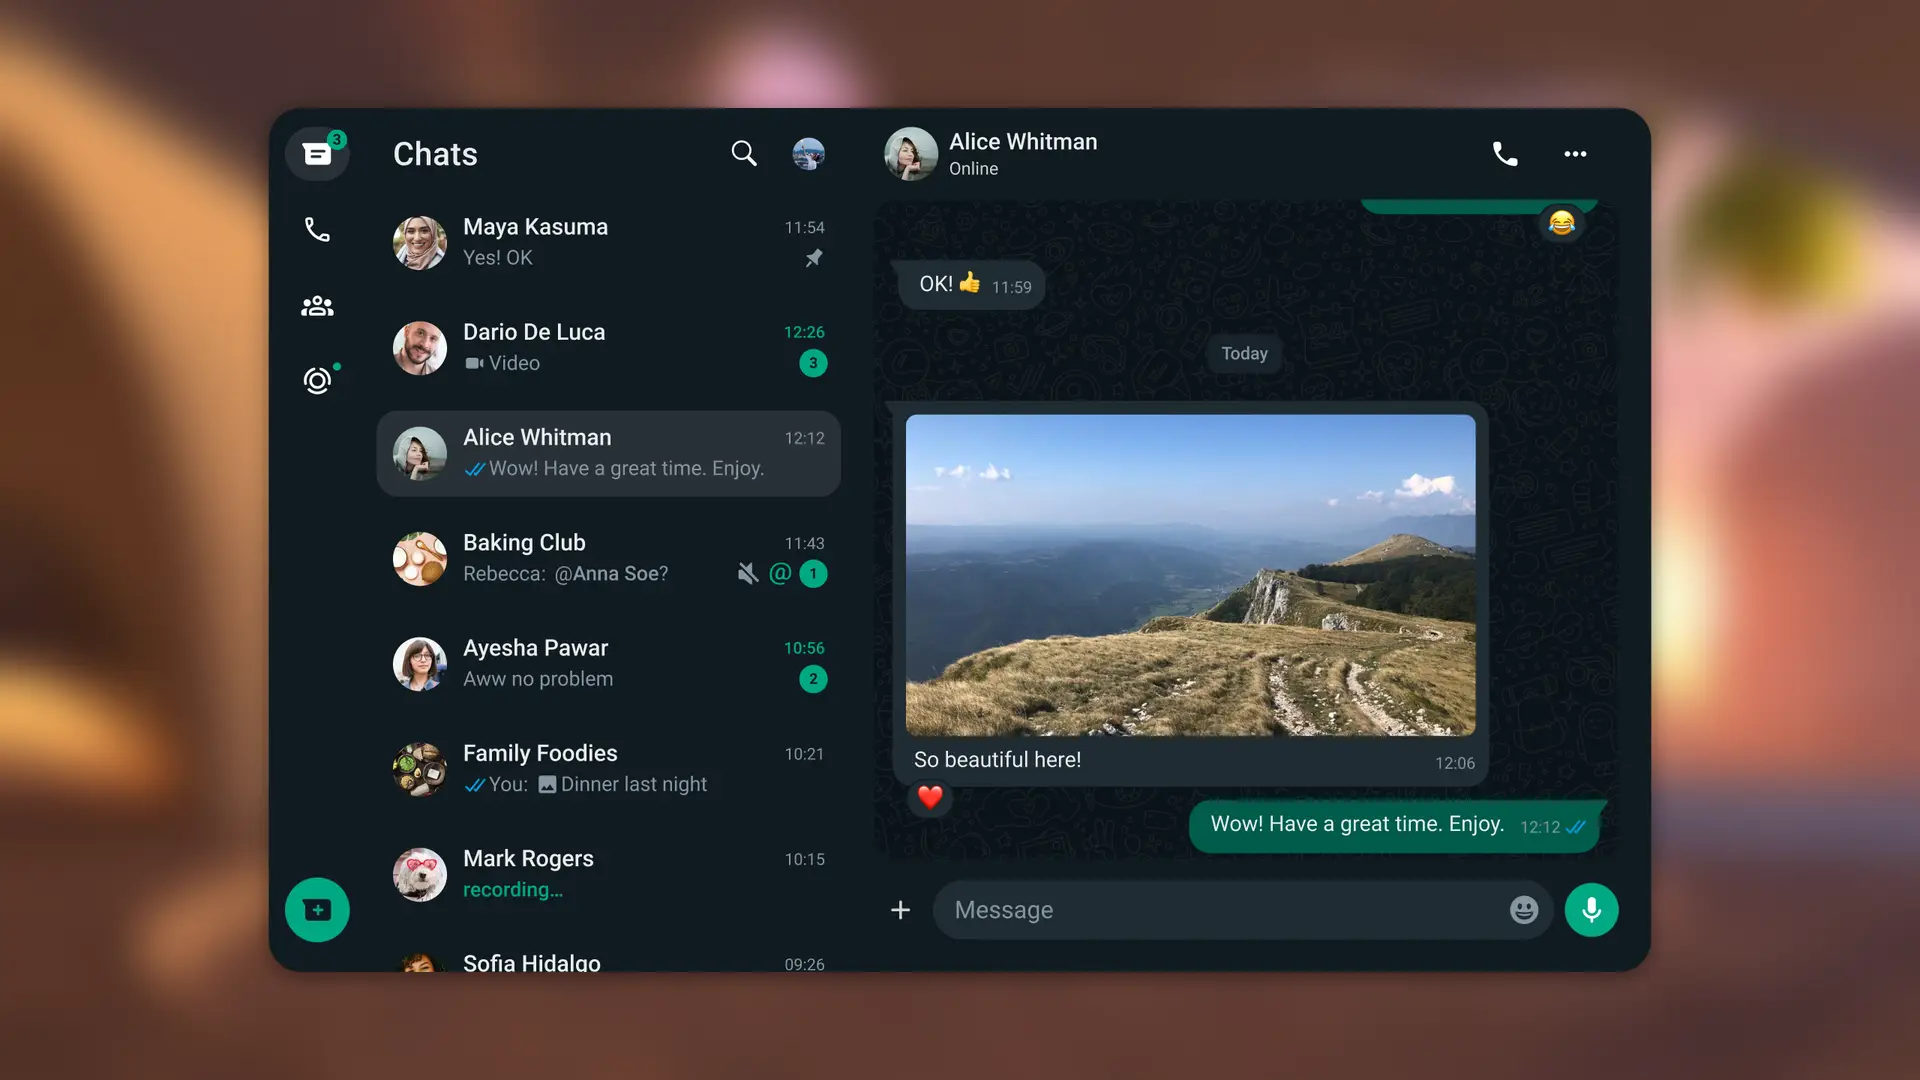The width and height of the screenshot is (1920, 1080).
Task: Open the emoji picker in message box
Action: [1523, 910]
